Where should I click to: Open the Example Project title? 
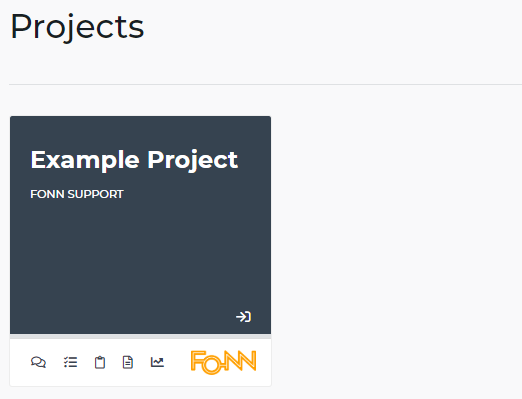click(134, 160)
